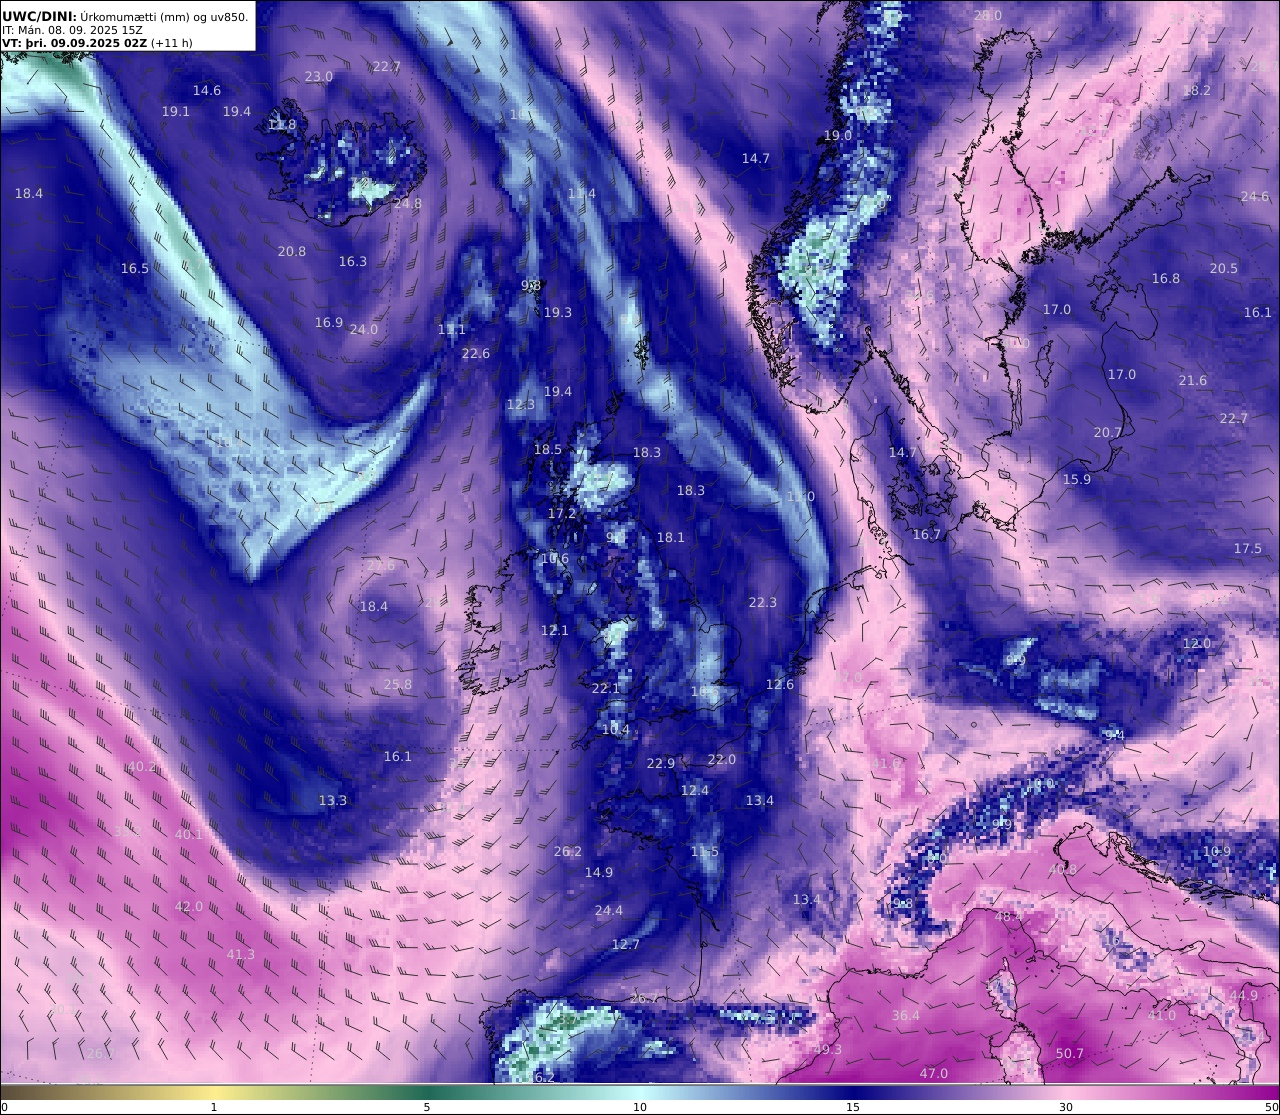The width and height of the screenshot is (1280, 1115).
Task: Click the map value 18.5
Action: click(548, 450)
